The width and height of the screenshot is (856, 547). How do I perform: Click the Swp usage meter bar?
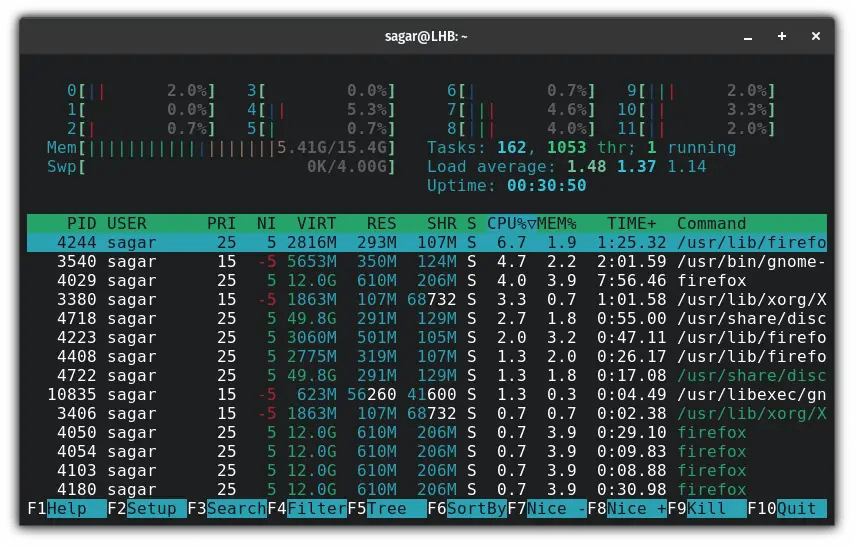221,167
